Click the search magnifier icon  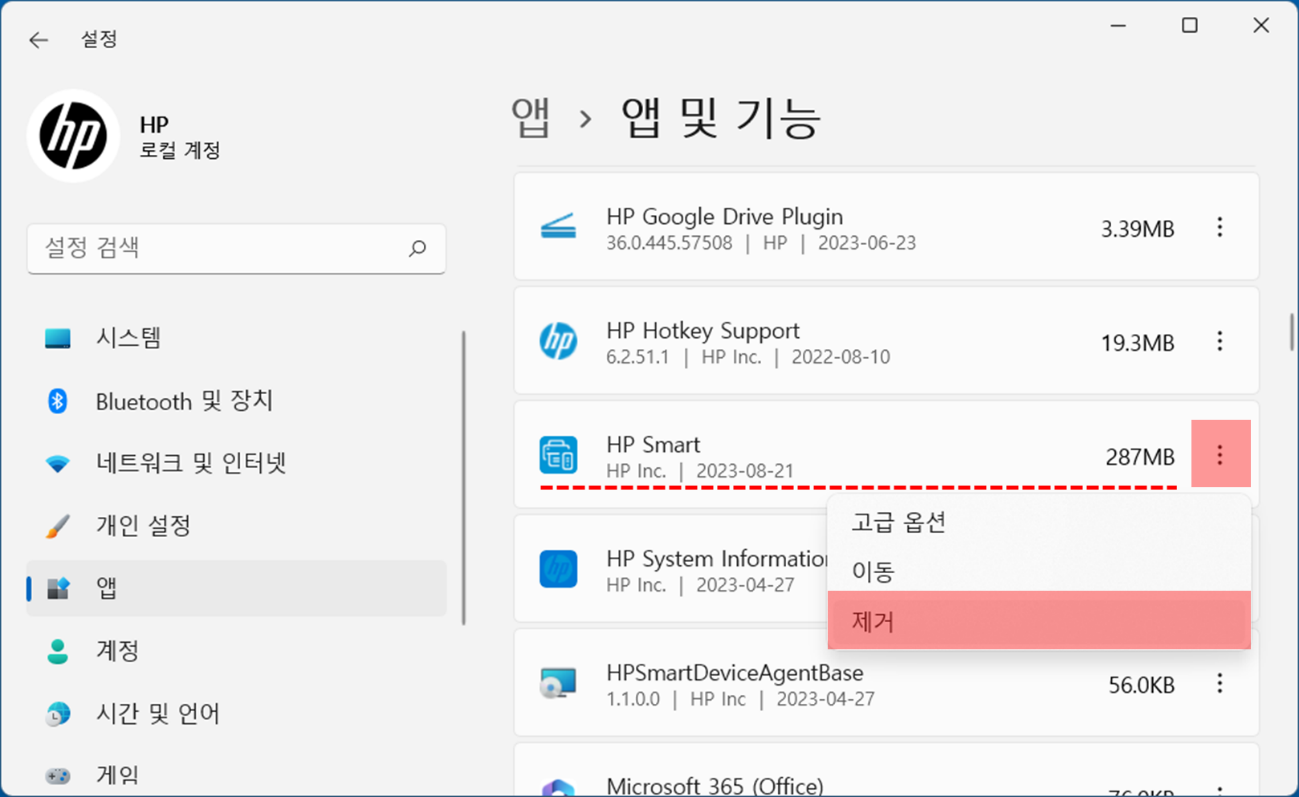tap(417, 248)
